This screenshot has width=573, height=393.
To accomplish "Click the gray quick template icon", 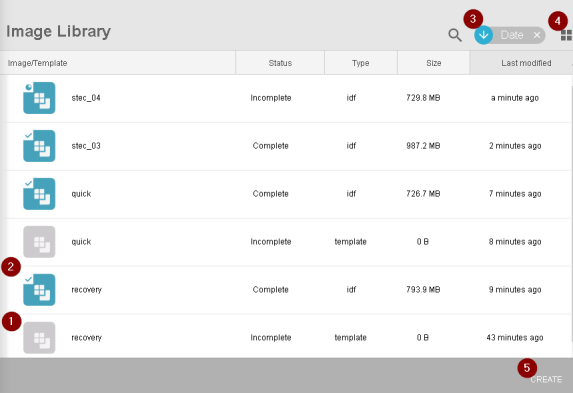I will pos(39,242).
